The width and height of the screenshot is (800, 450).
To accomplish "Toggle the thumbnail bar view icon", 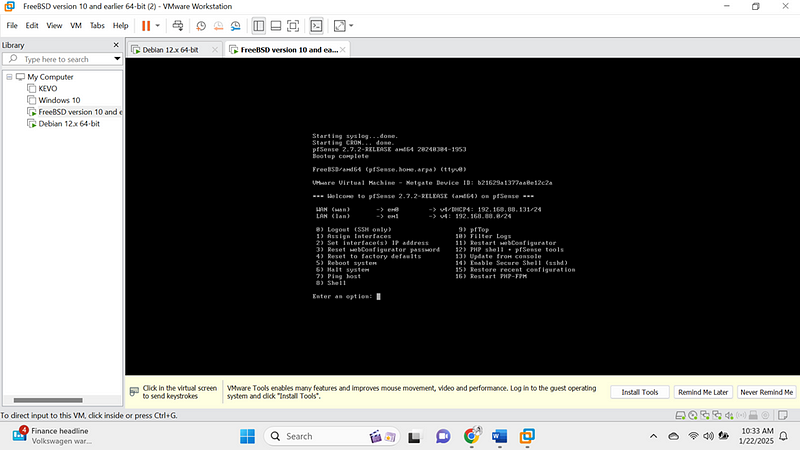I will (276, 26).
